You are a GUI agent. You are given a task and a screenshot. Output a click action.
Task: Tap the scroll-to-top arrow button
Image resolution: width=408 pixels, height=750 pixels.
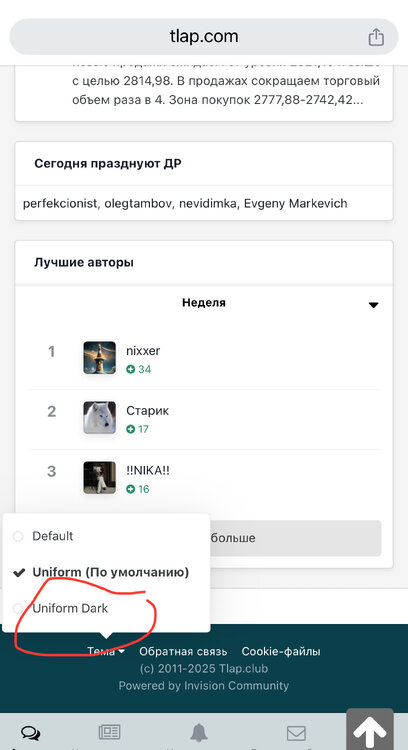(x=370, y=730)
